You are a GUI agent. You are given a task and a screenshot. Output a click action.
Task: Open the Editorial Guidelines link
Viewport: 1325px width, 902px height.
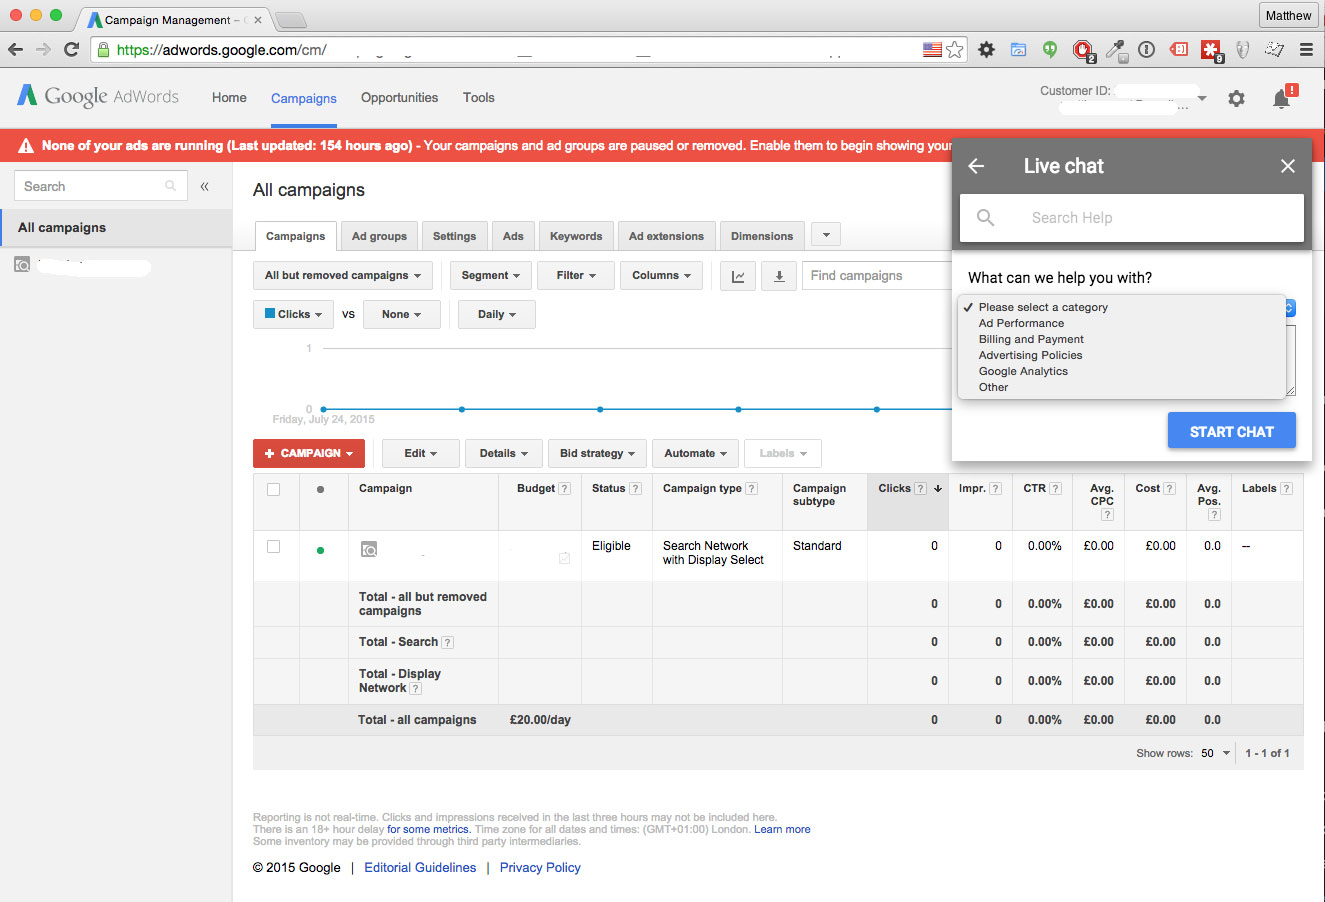[420, 867]
